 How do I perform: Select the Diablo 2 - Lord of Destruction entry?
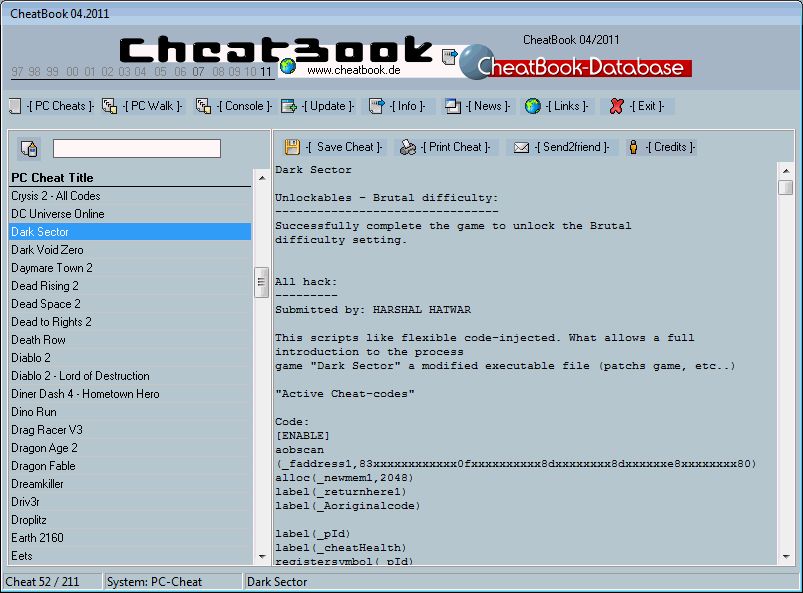point(131,376)
